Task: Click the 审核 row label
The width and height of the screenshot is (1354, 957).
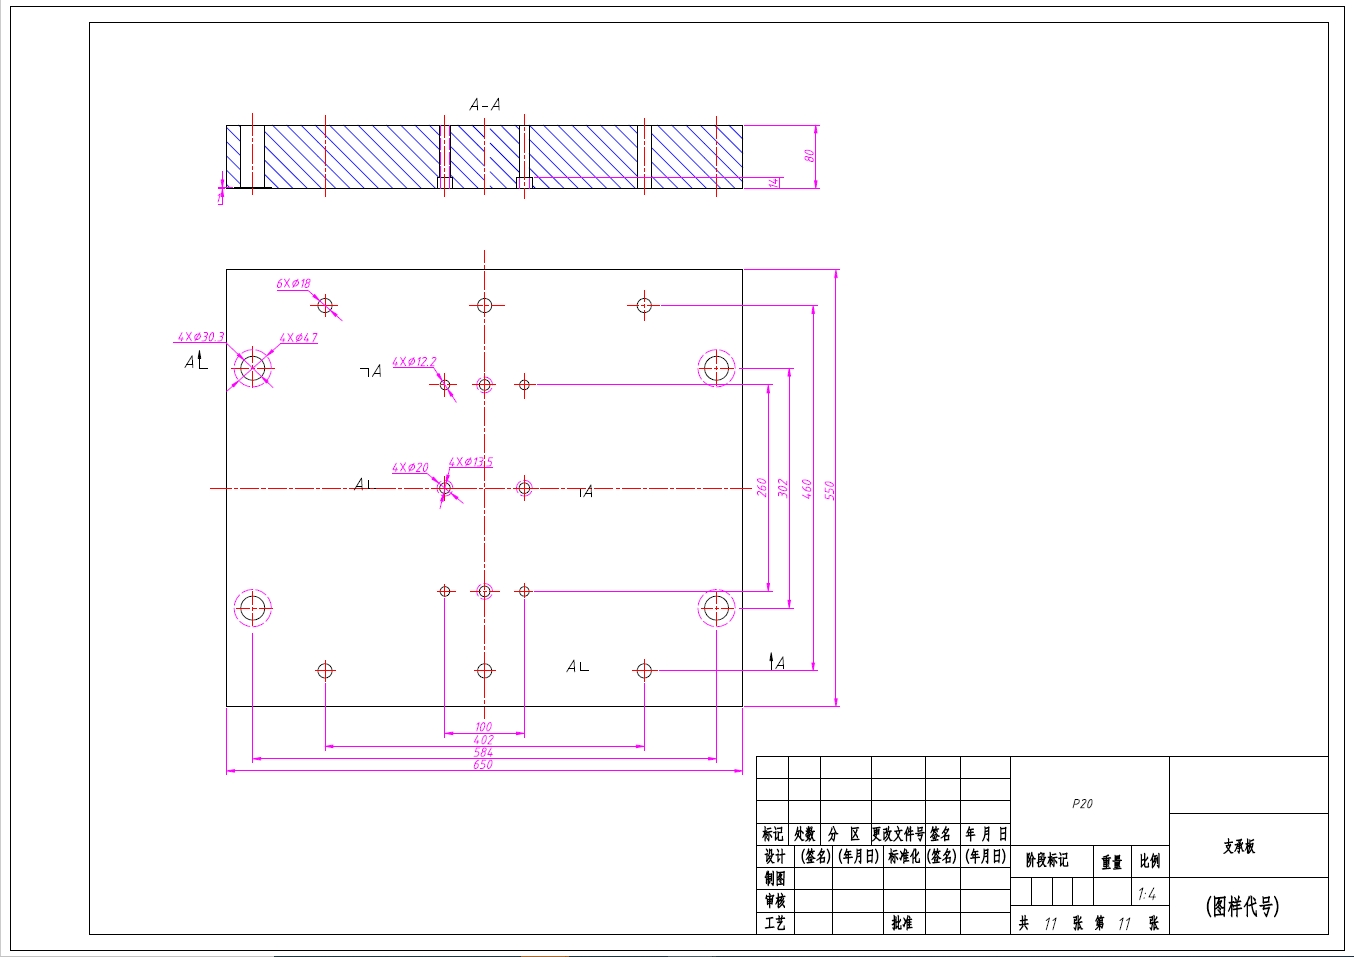Action: tap(775, 901)
